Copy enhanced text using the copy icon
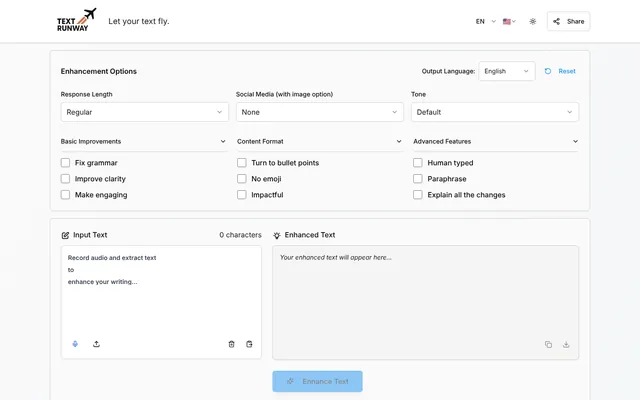Screen dimensions: 640x400 [x=548, y=344]
